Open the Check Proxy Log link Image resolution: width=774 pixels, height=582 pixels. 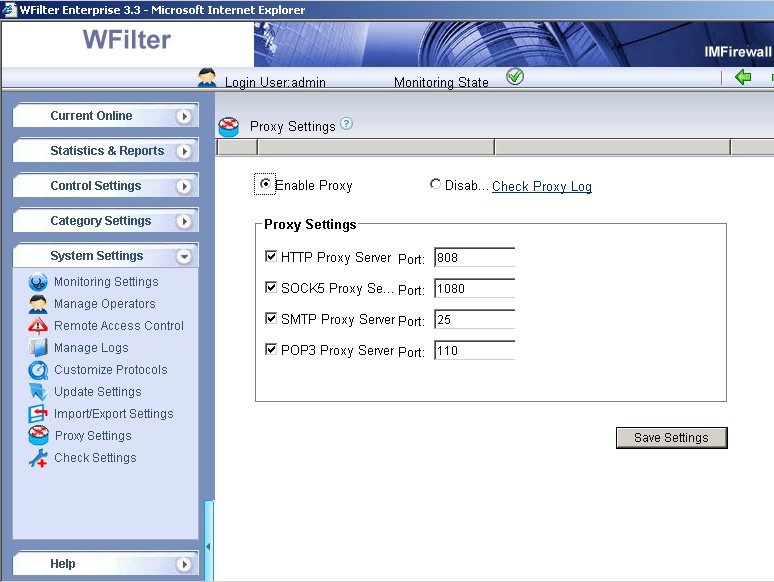(542, 186)
